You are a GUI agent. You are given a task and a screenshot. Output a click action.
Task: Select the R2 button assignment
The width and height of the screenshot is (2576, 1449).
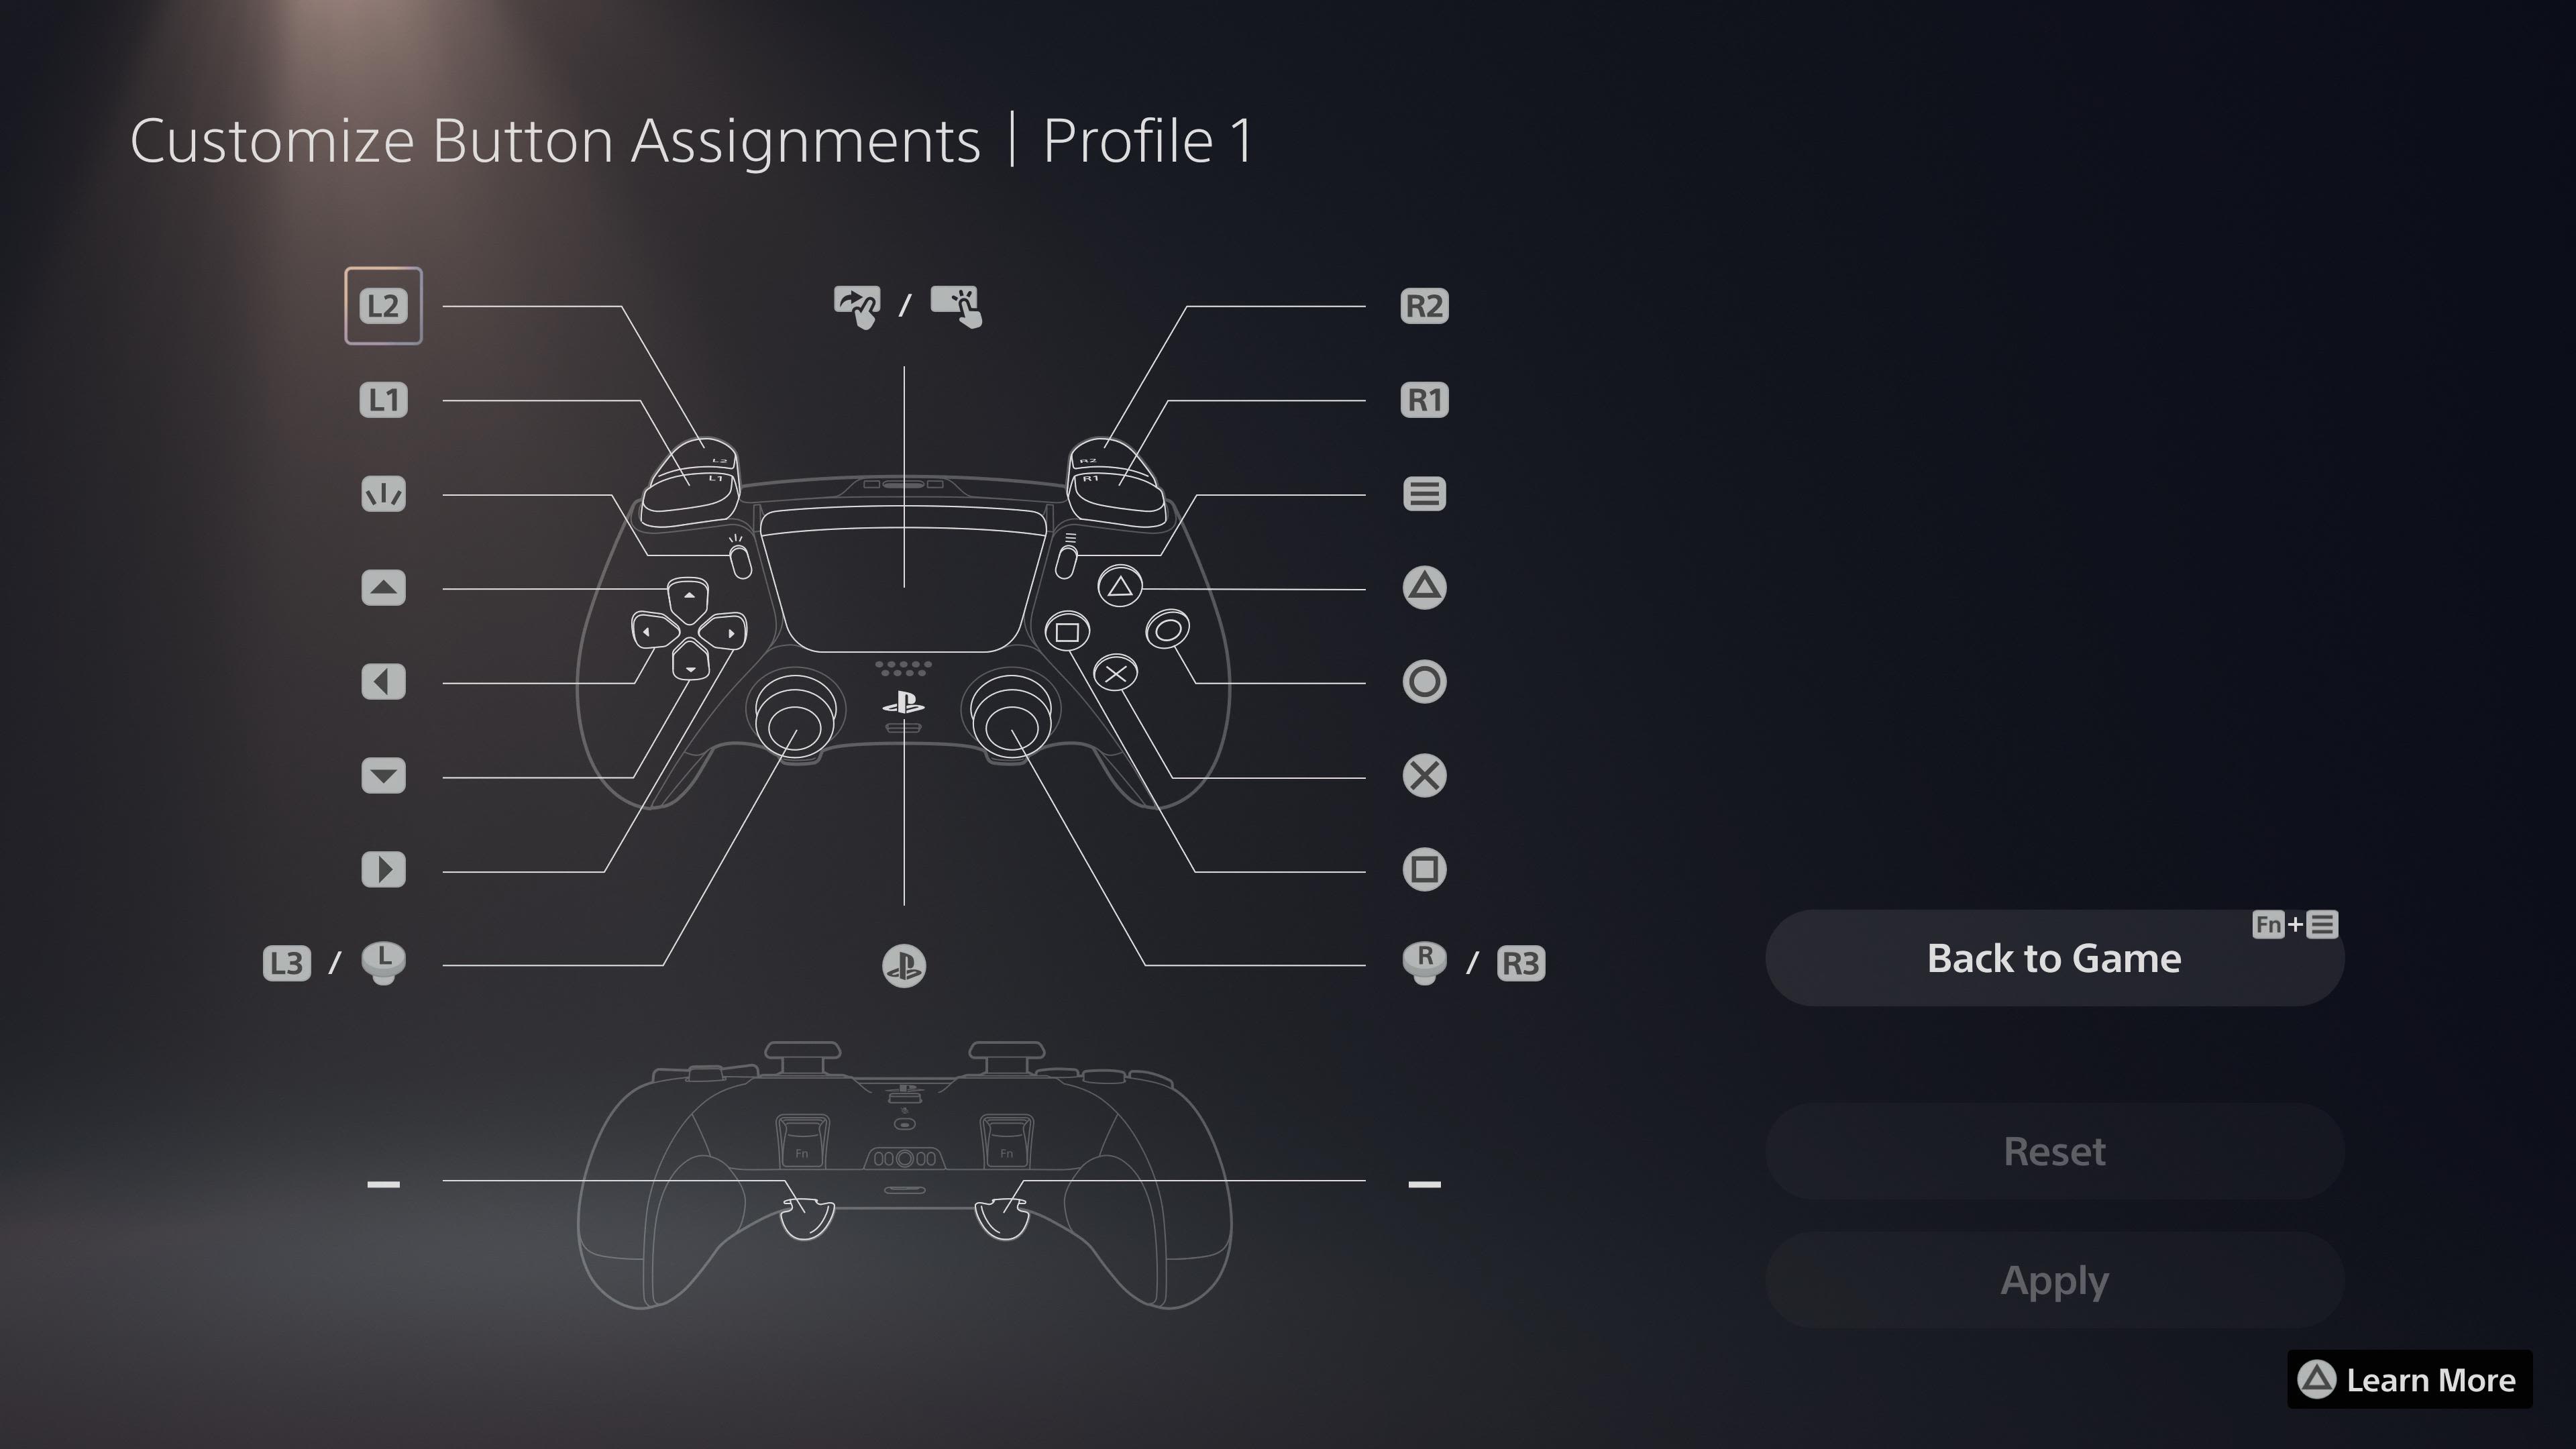(x=1424, y=305)
